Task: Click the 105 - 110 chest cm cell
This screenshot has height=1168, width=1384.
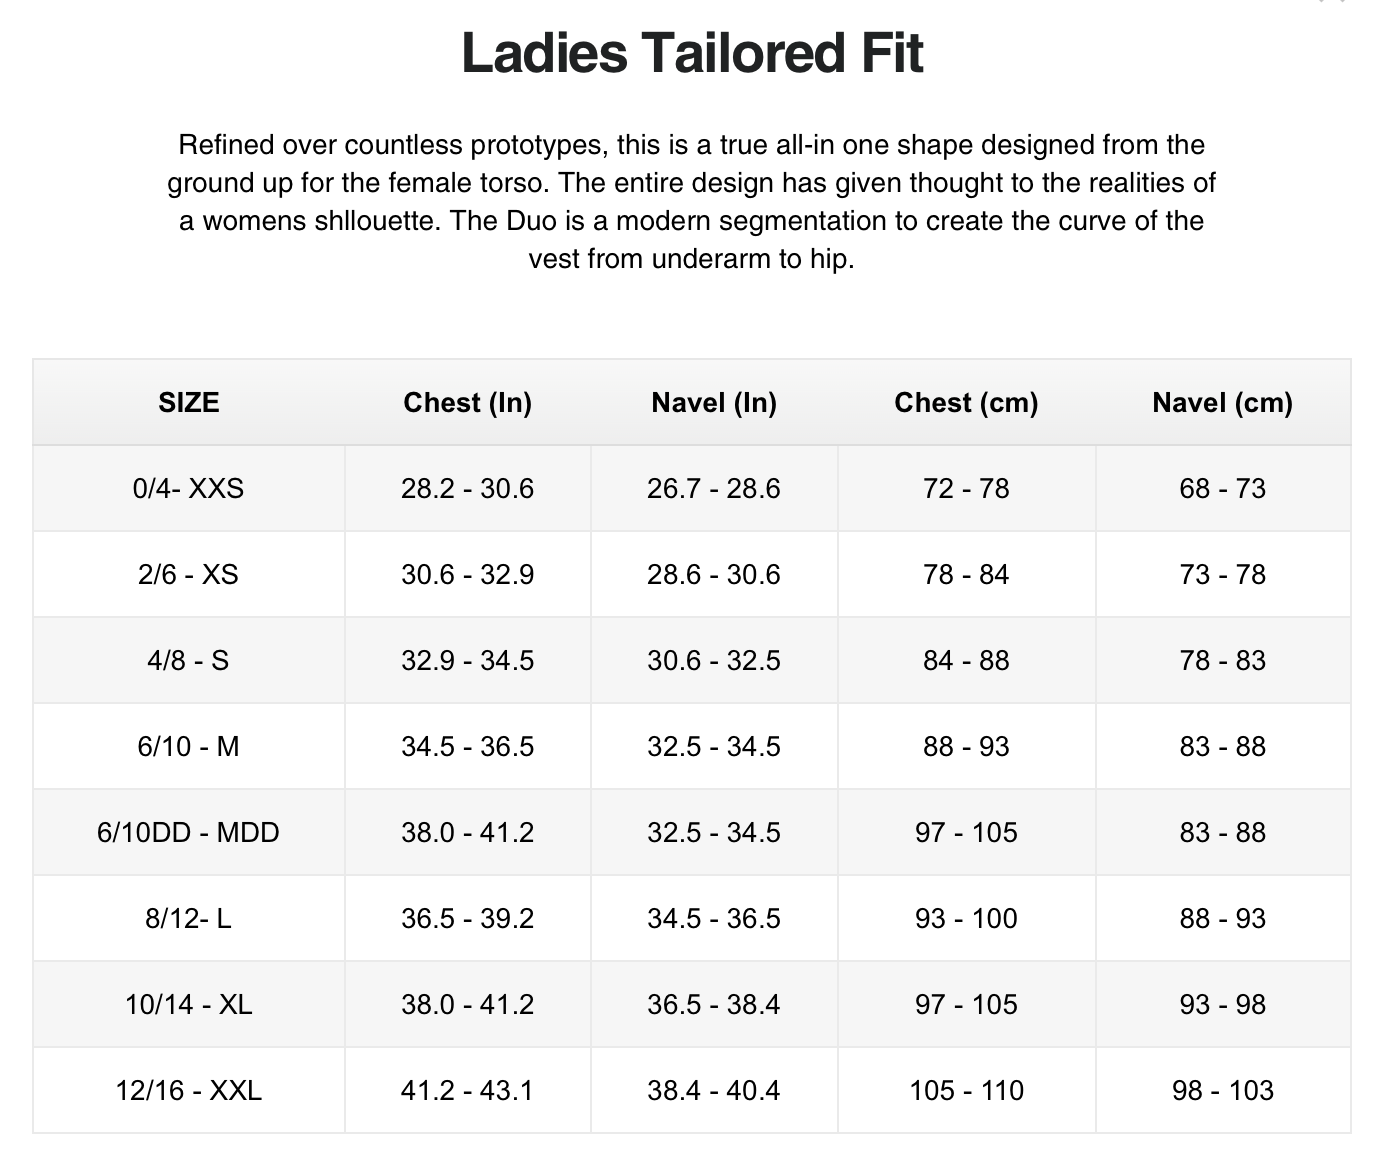Action: tap(966, 1090)
